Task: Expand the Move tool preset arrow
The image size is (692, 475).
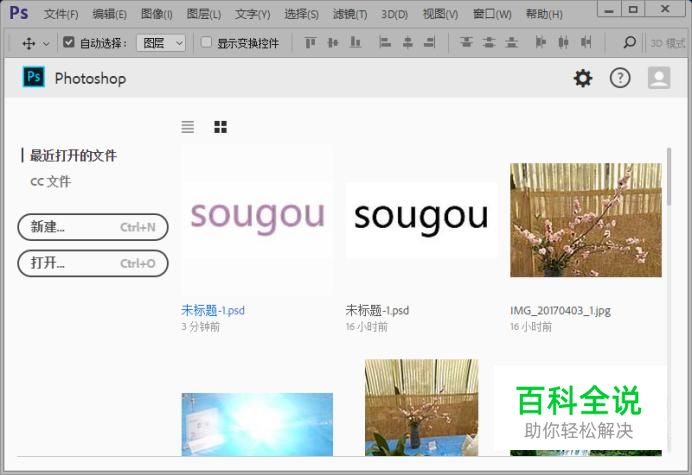Action: pos(46,44)
